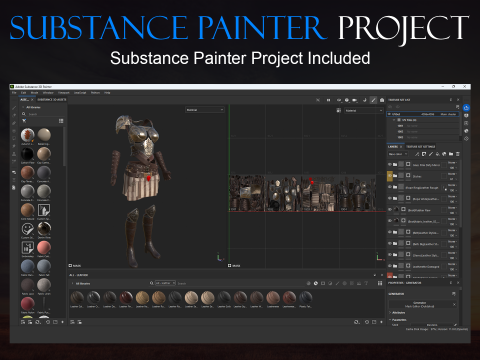This screenshot has width=480, height=360.
Task: Add a paint layer with brush icon
Action: pyautogui.click(x=431, y=154)
